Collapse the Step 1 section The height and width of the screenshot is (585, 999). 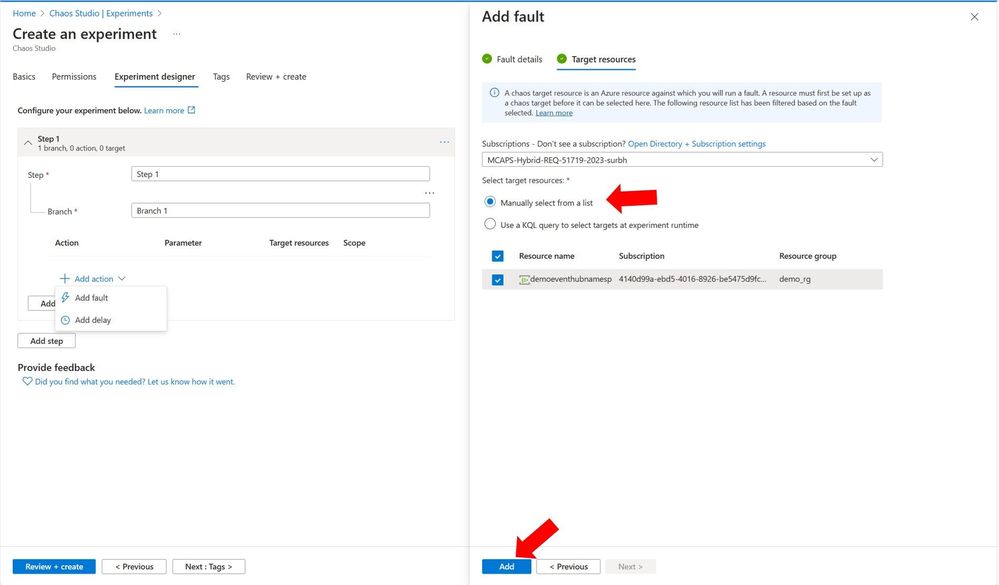(x=27, y=143)
